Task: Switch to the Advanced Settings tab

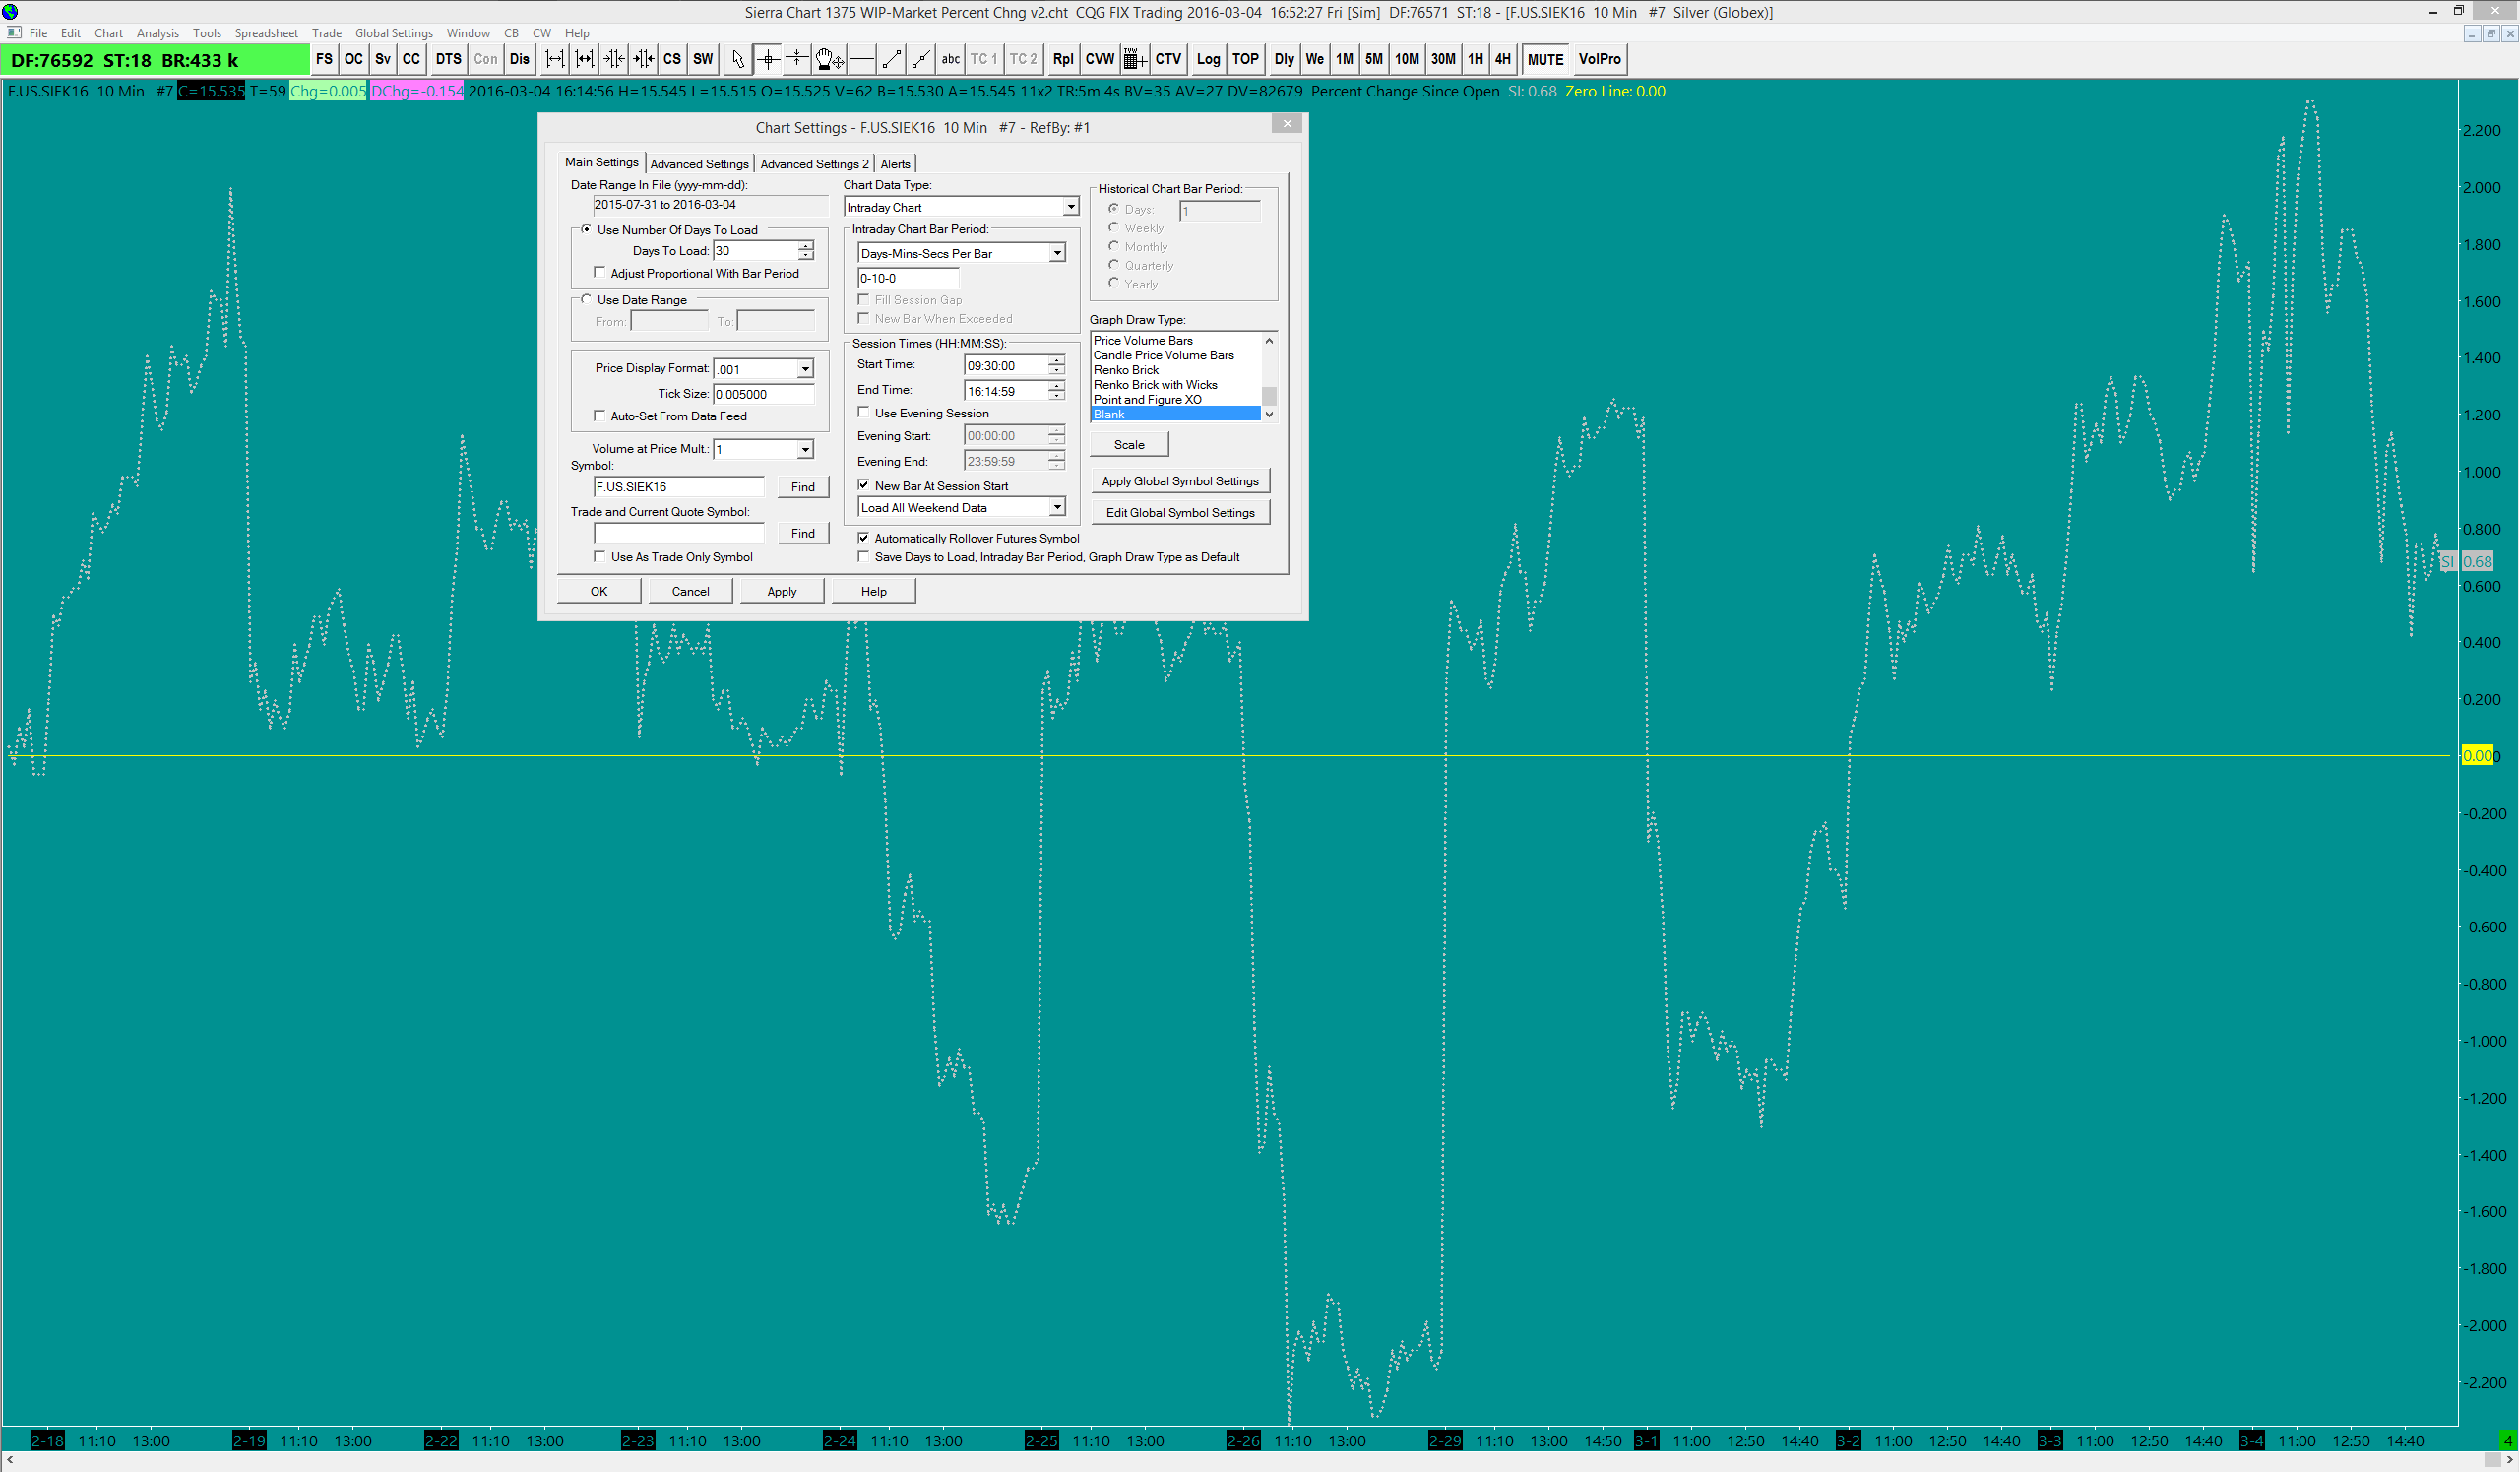Action: tap(699, 164)
